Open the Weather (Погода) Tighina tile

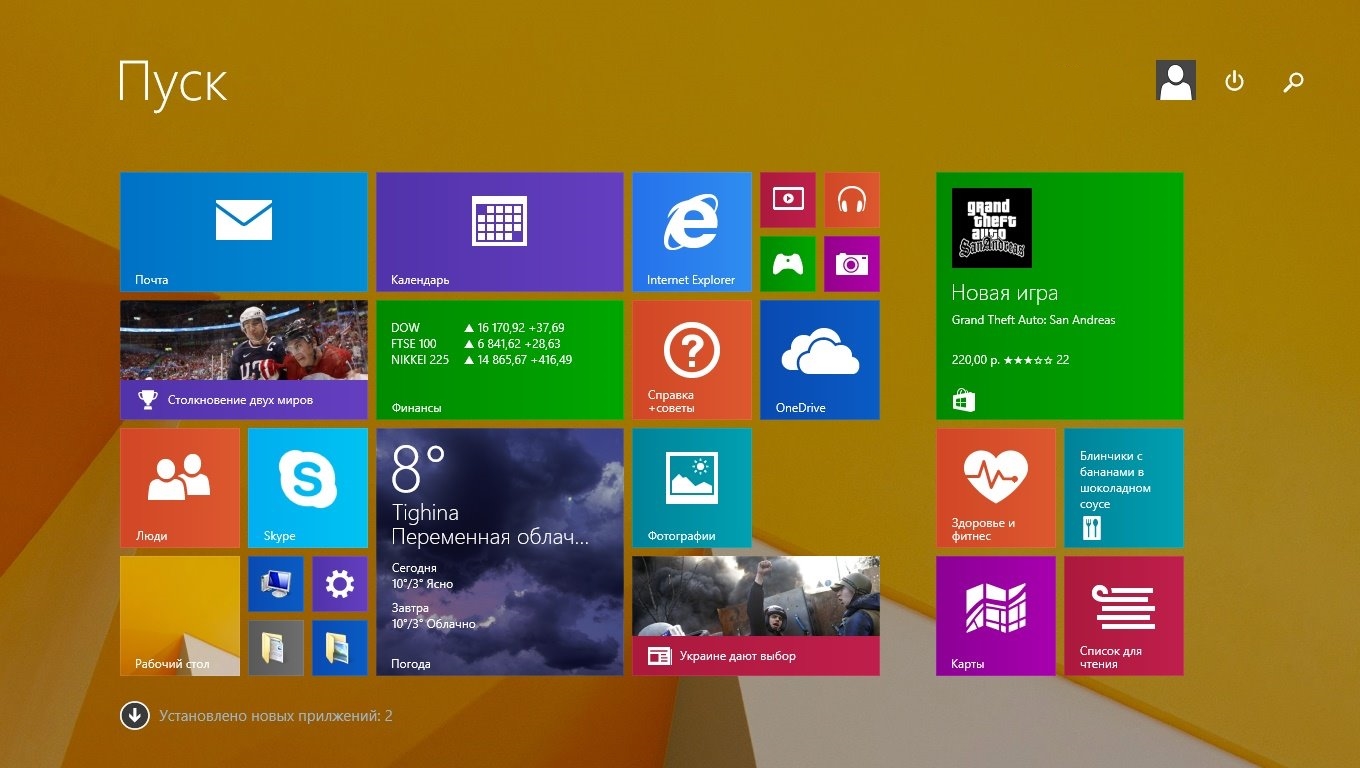pos(499,551)
